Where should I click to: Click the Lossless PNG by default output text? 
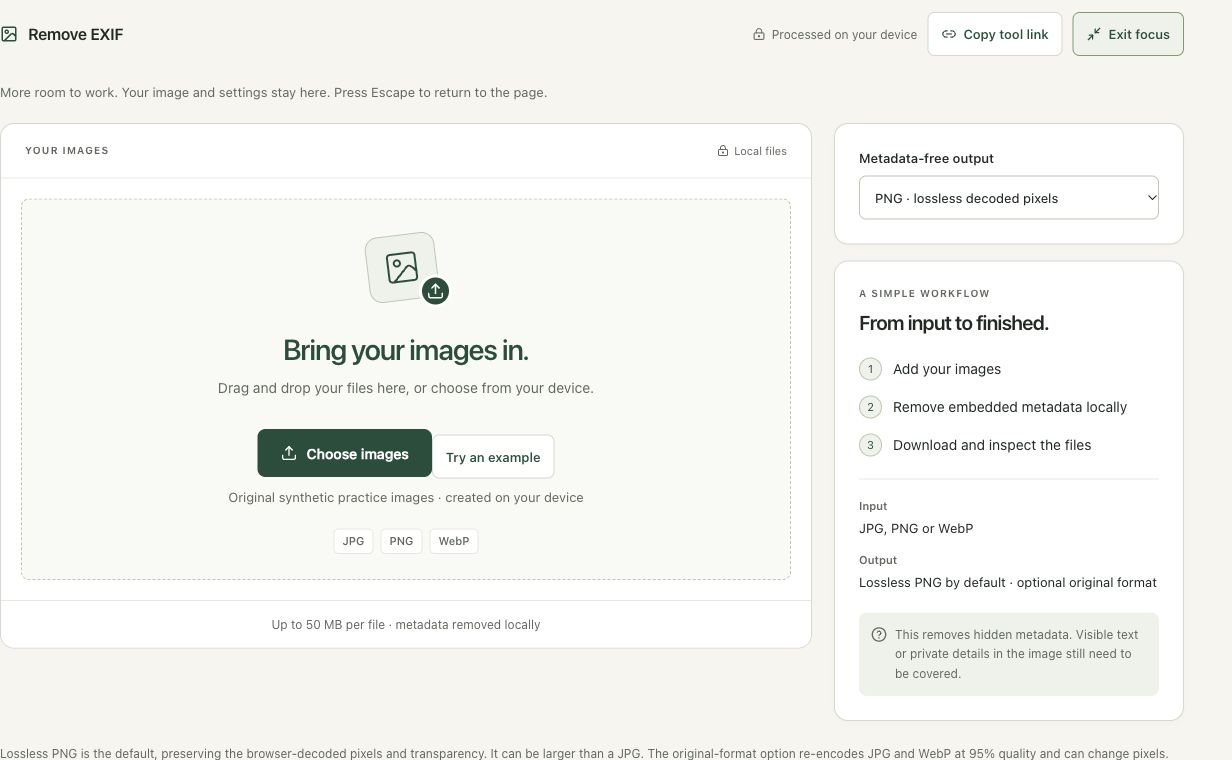[x=1008, y=582]
